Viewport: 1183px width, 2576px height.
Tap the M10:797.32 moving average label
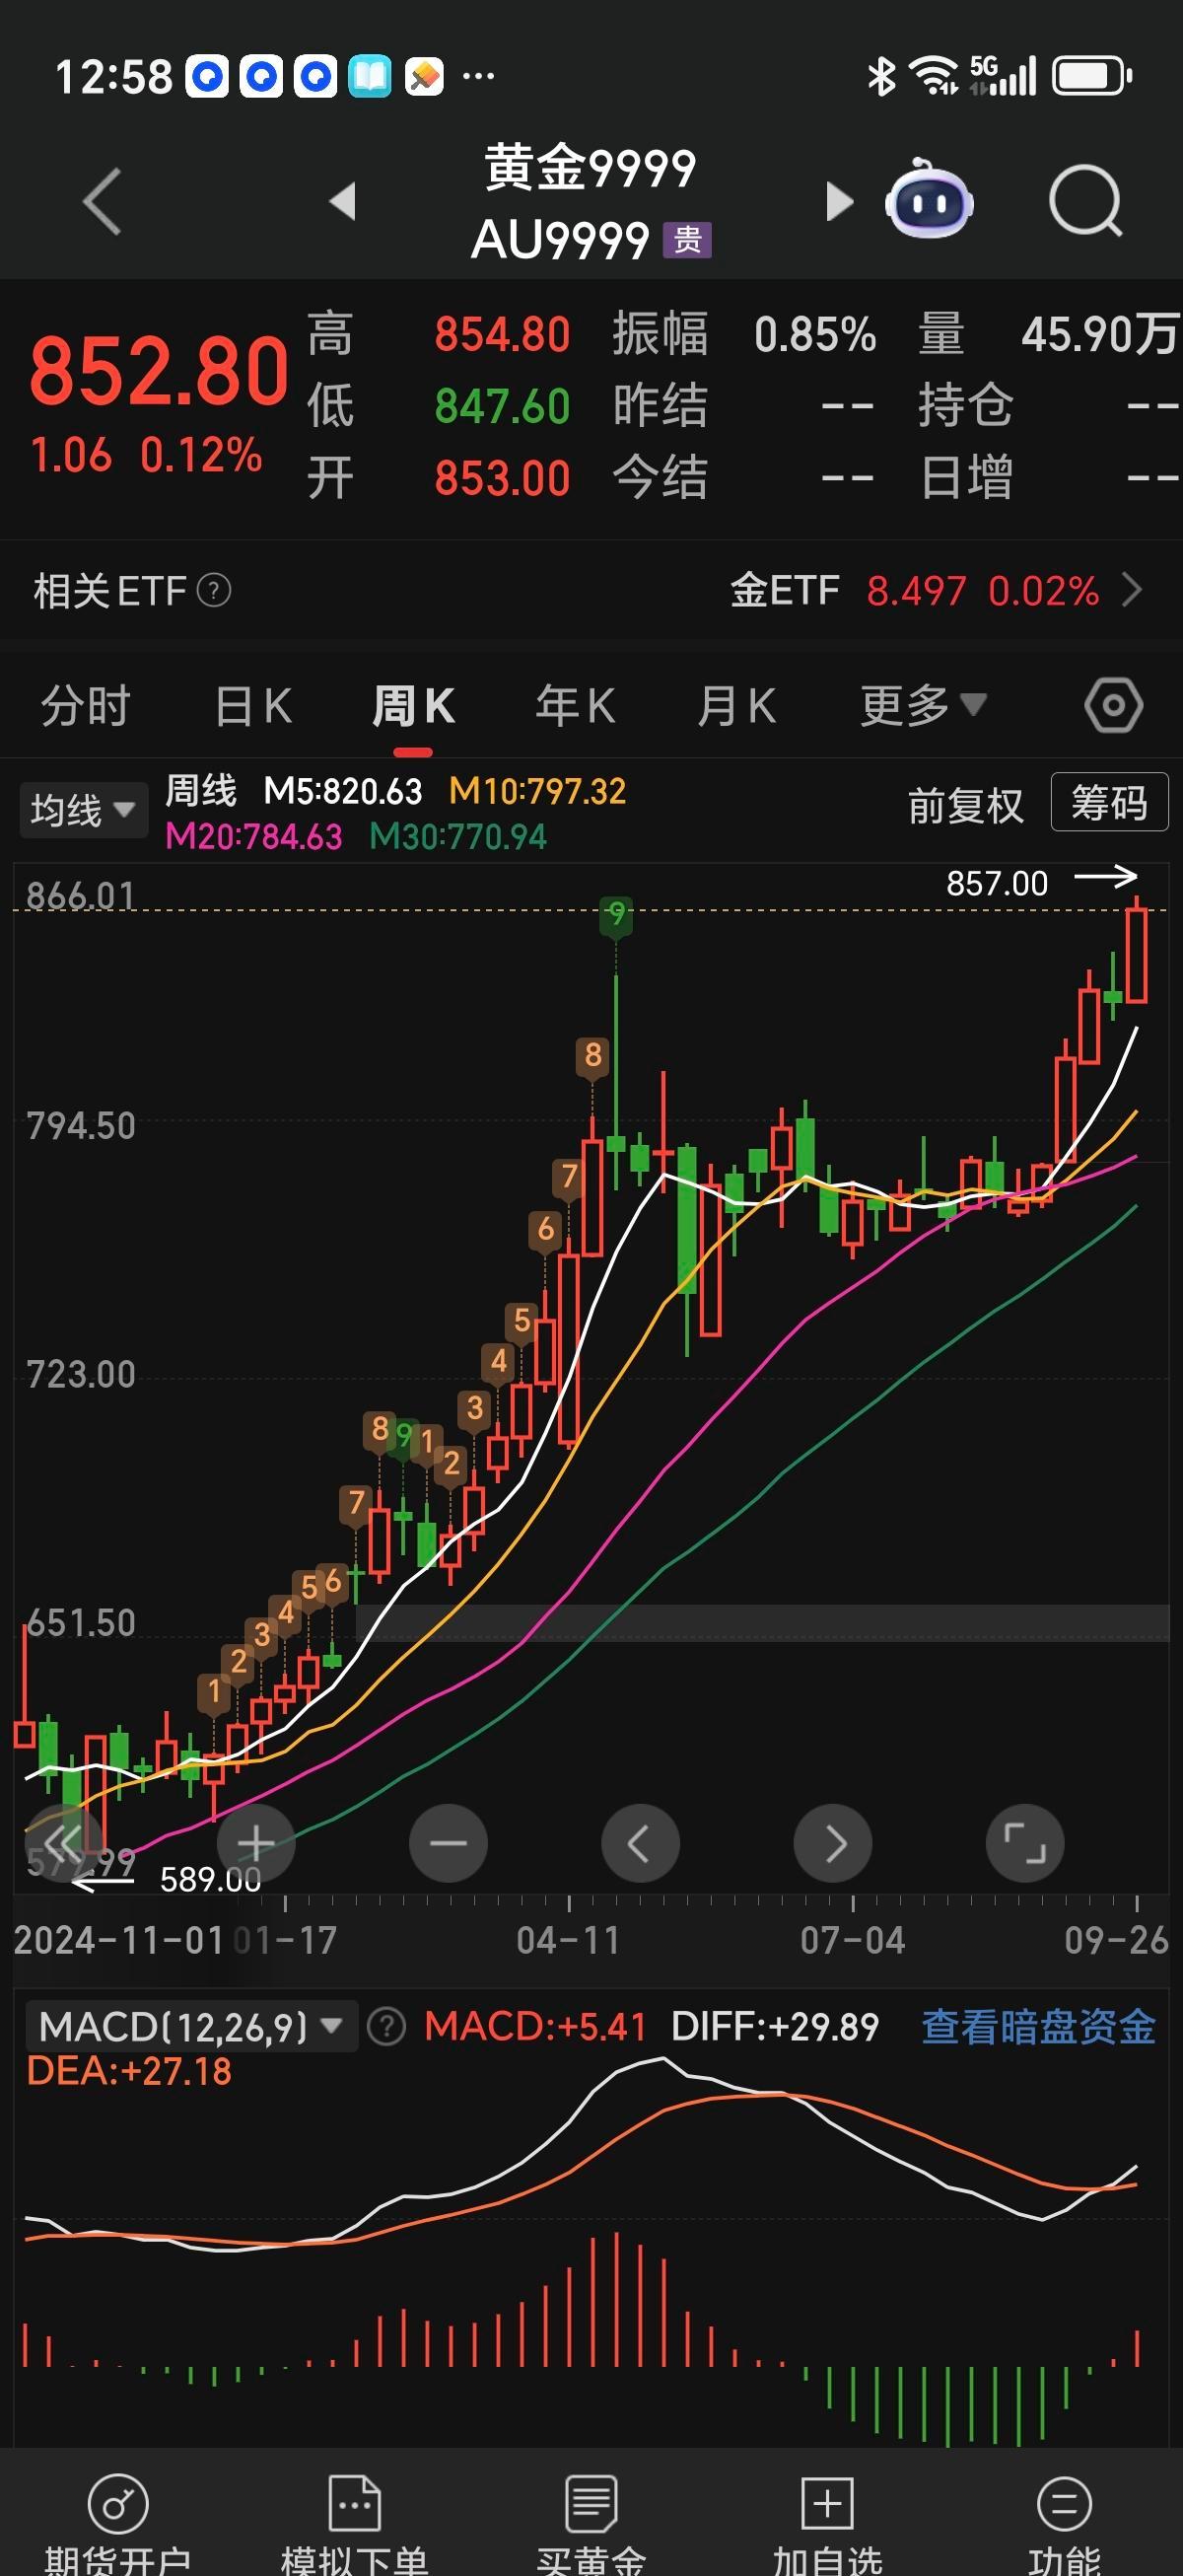[537, 792]
